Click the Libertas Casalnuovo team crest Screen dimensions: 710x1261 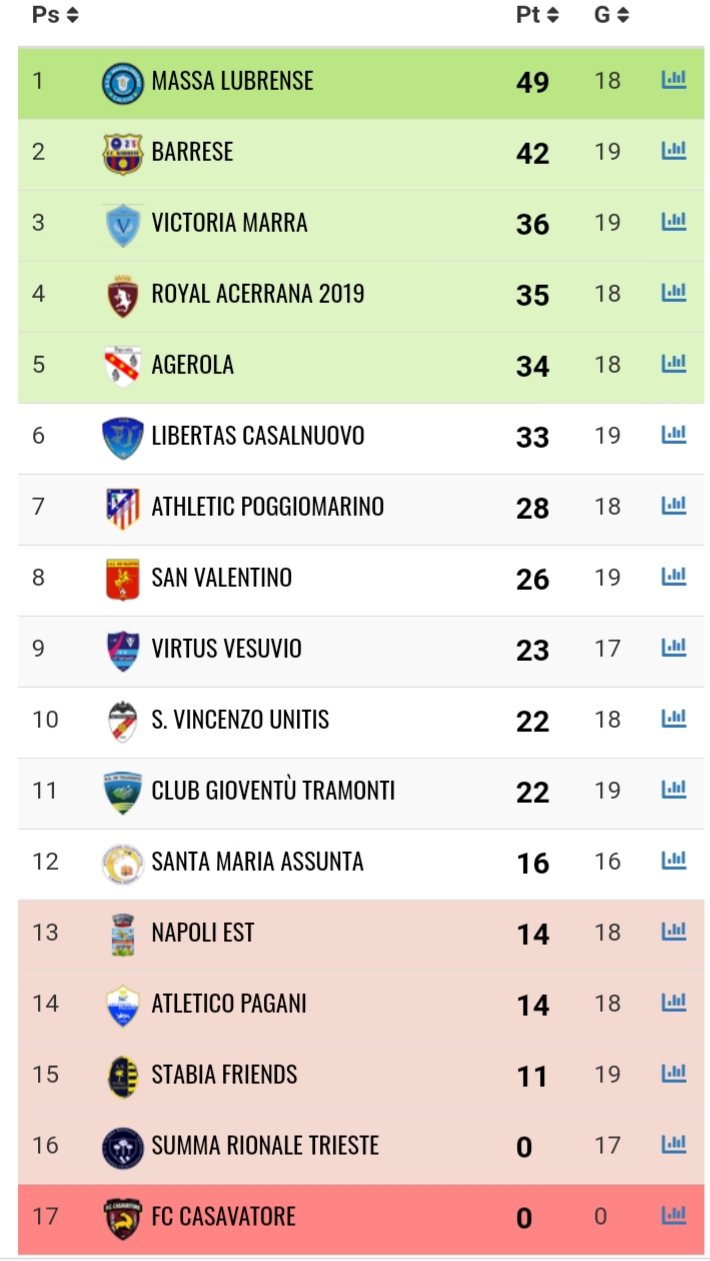(x=123, y=437)
